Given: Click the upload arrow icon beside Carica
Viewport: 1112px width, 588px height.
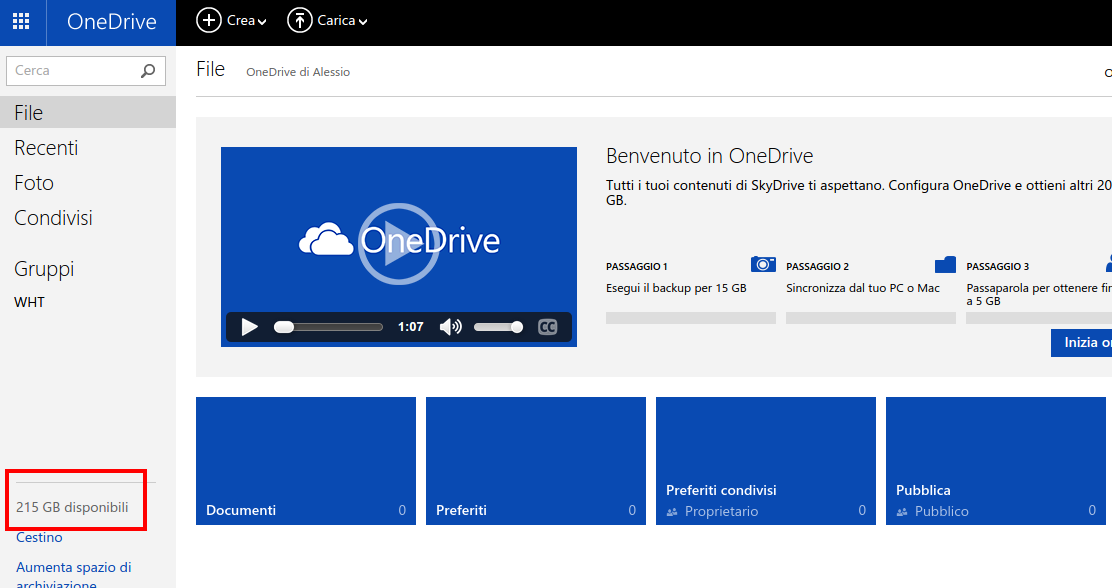Looking at the screenshot, I should pyautogui.click(x=299, y=21).
